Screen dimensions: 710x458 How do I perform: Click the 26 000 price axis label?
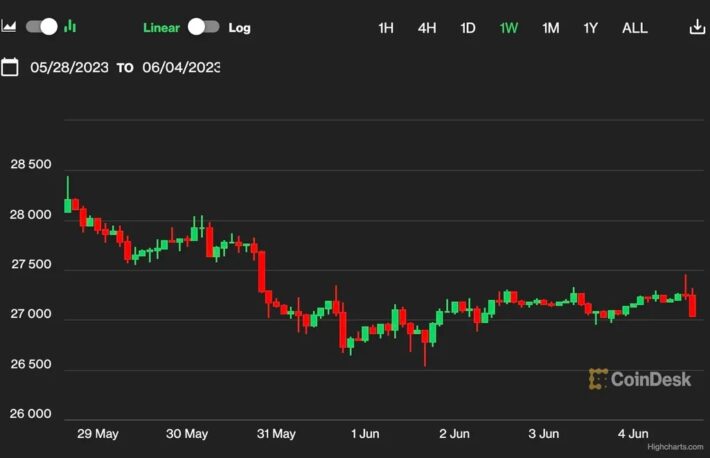point(31,414)
